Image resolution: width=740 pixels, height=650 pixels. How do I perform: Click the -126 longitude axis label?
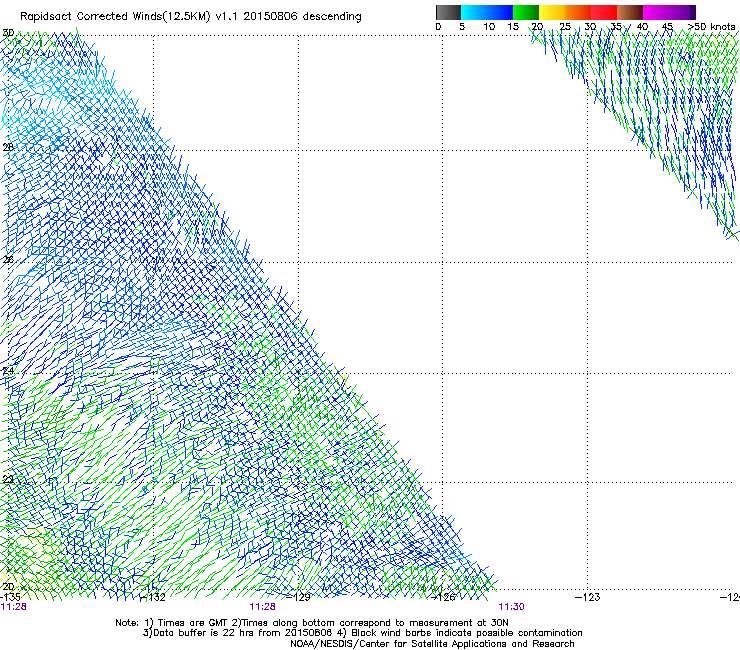[x=444, y=597]
